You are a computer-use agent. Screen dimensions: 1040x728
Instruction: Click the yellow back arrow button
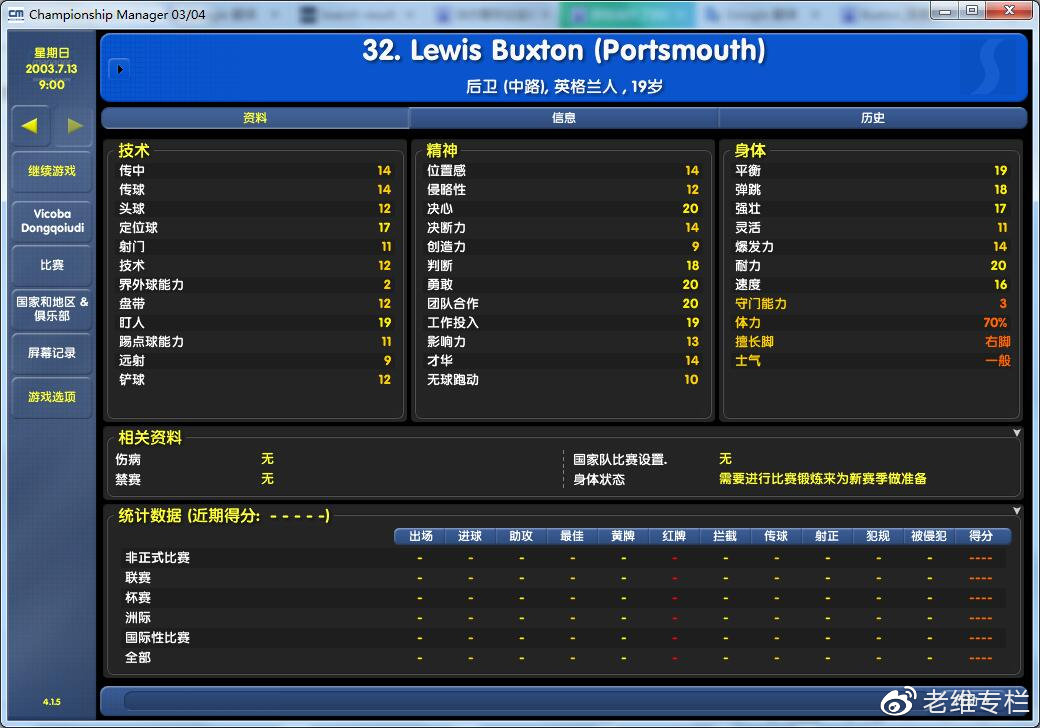pos(30,126)
